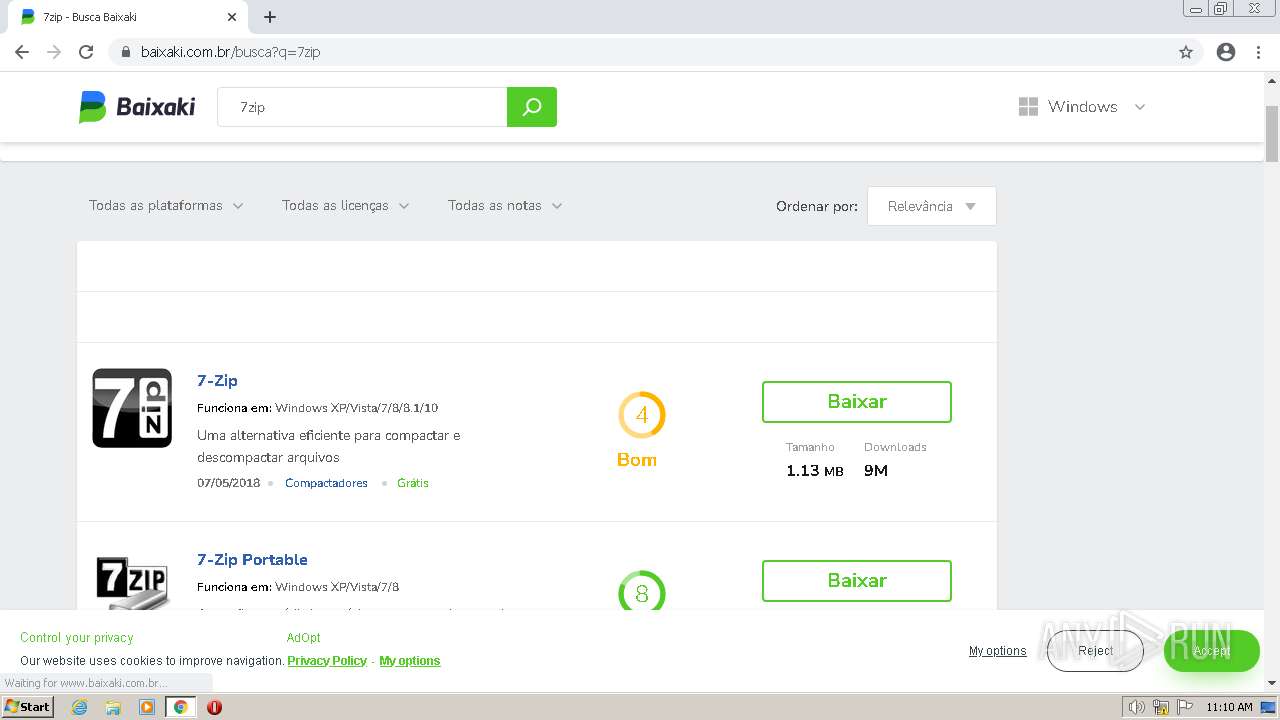This screenshot has width=1280, height=720.
Task: Click the padlock site info icon
Action: pos(126,52)
